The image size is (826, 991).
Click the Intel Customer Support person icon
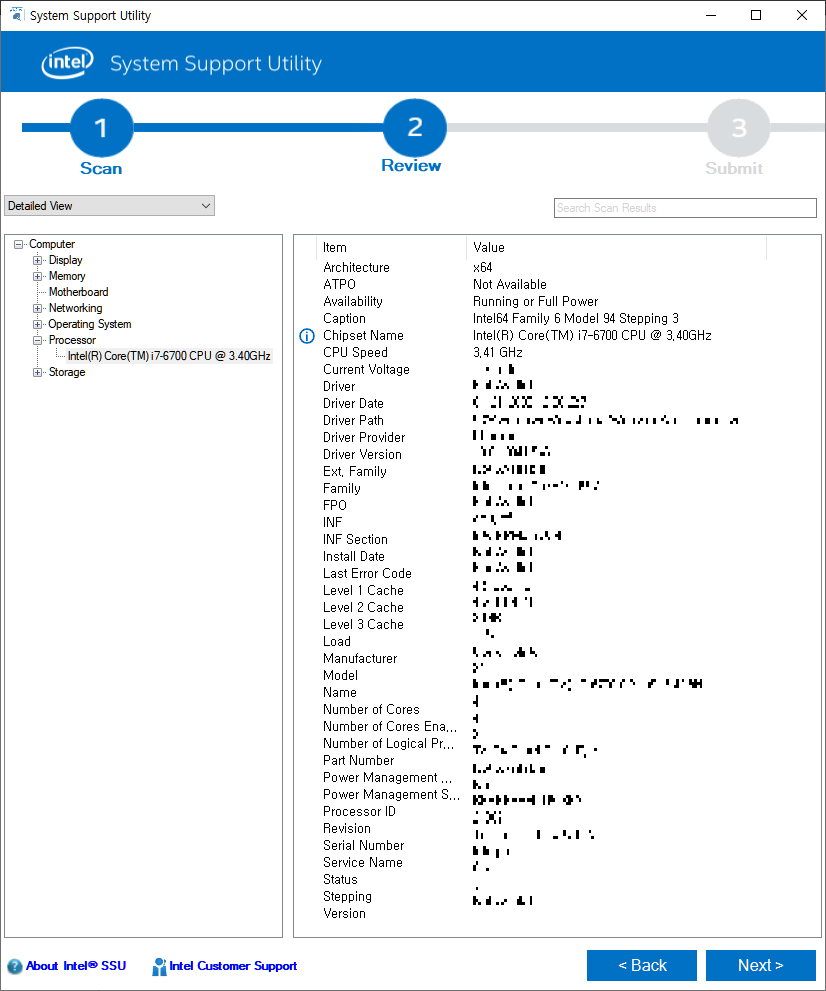(159, 966)
